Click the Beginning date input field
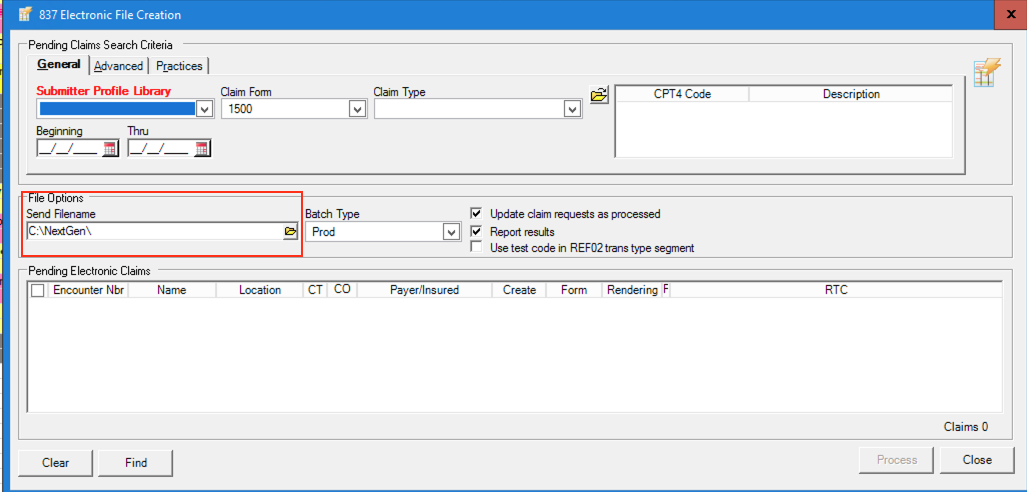The height and width of the screenshot is (492, 1027). click(x=71, y=149)
